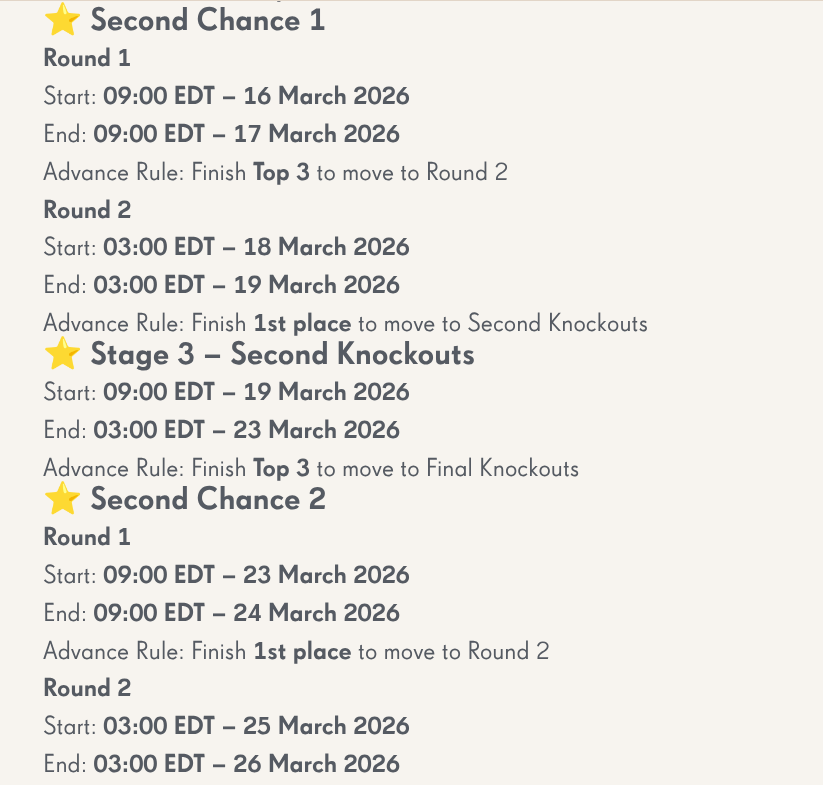Screen dimensions: 823x785
Task: Click the star icon beside Second Chance 2
Action: [62, 499]
